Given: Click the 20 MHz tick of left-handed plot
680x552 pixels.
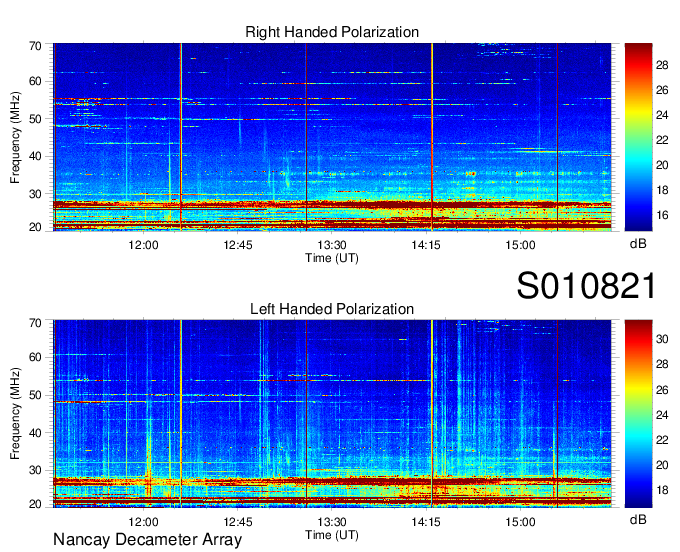Looking at the screenshot, I should [x=36, y=504].
